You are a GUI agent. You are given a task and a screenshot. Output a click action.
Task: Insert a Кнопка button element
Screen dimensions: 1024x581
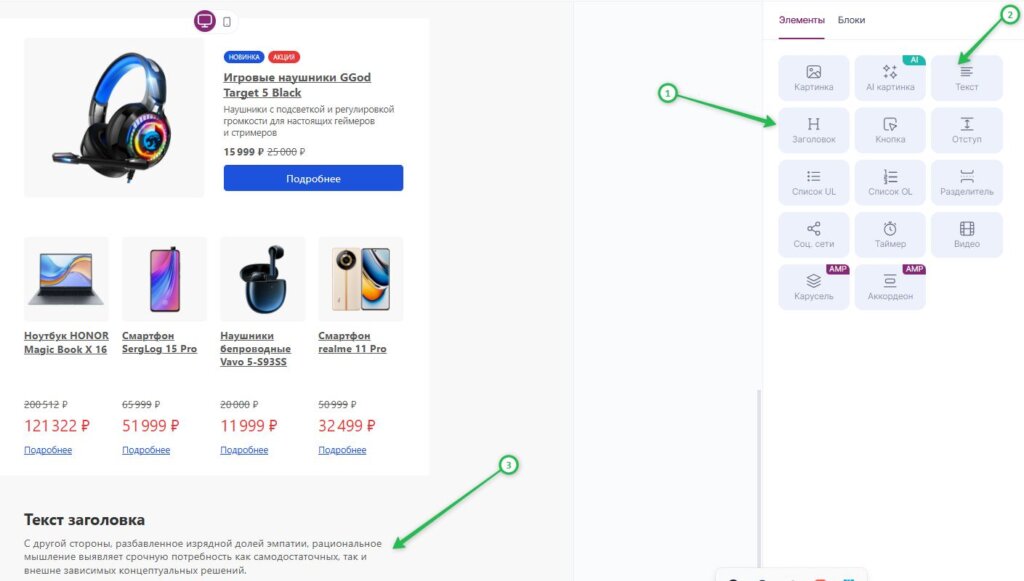tap(890, 129)
